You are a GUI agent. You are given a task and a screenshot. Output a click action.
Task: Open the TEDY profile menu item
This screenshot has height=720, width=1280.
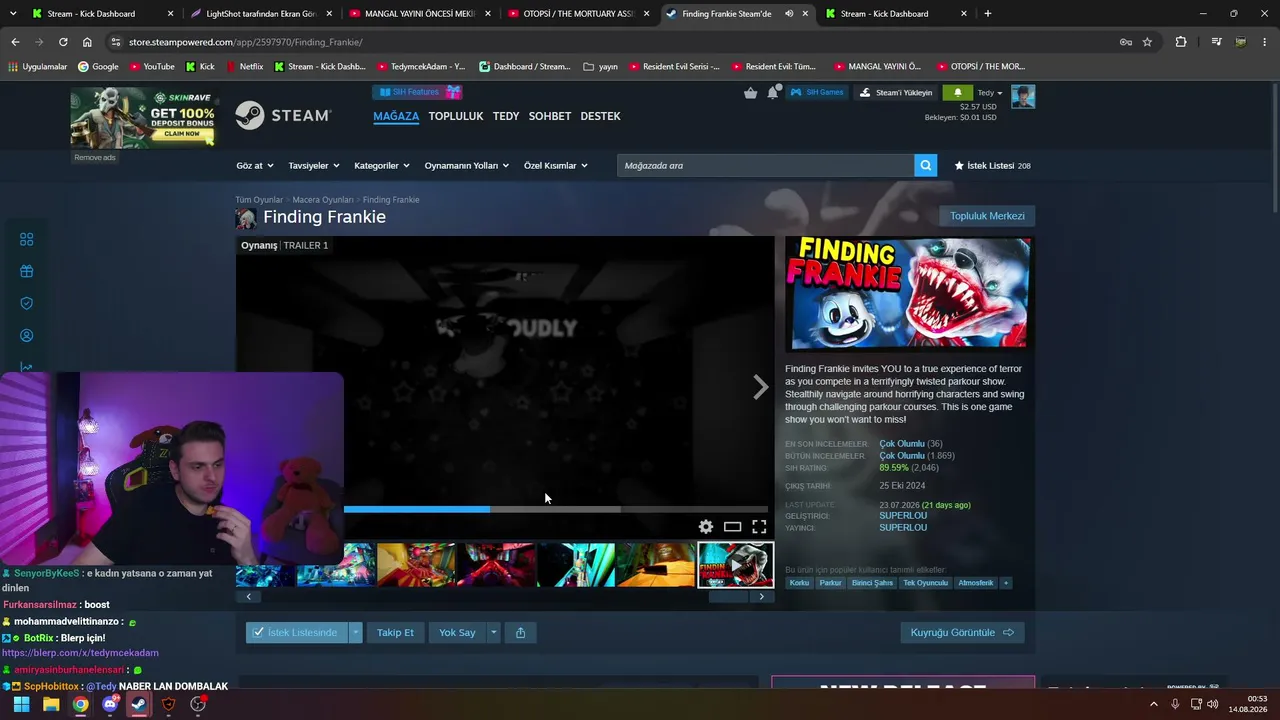click(506, 116)
